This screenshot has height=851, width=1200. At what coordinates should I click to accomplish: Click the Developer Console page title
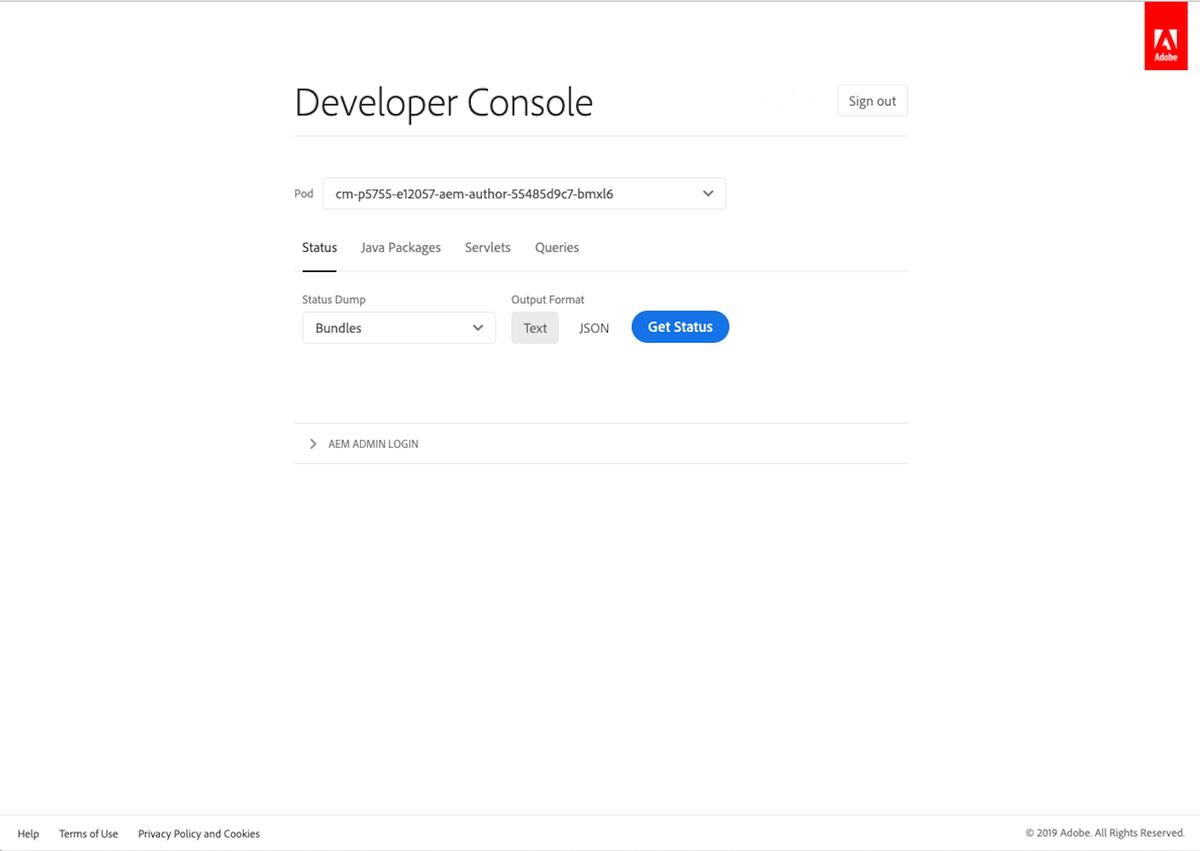[443, 102]
